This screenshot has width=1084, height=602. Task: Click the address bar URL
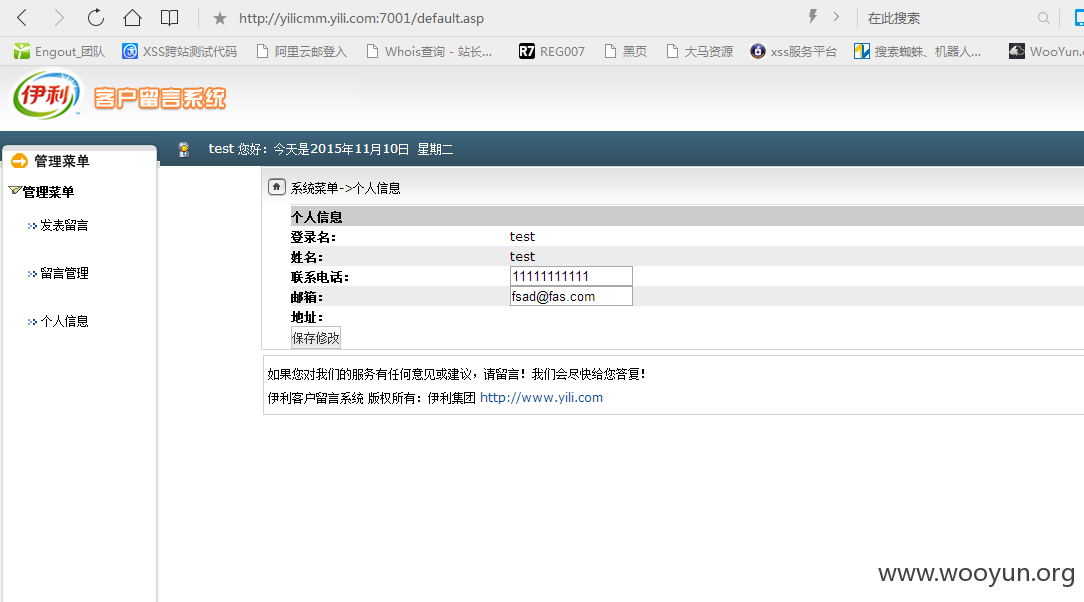point(362,19)
